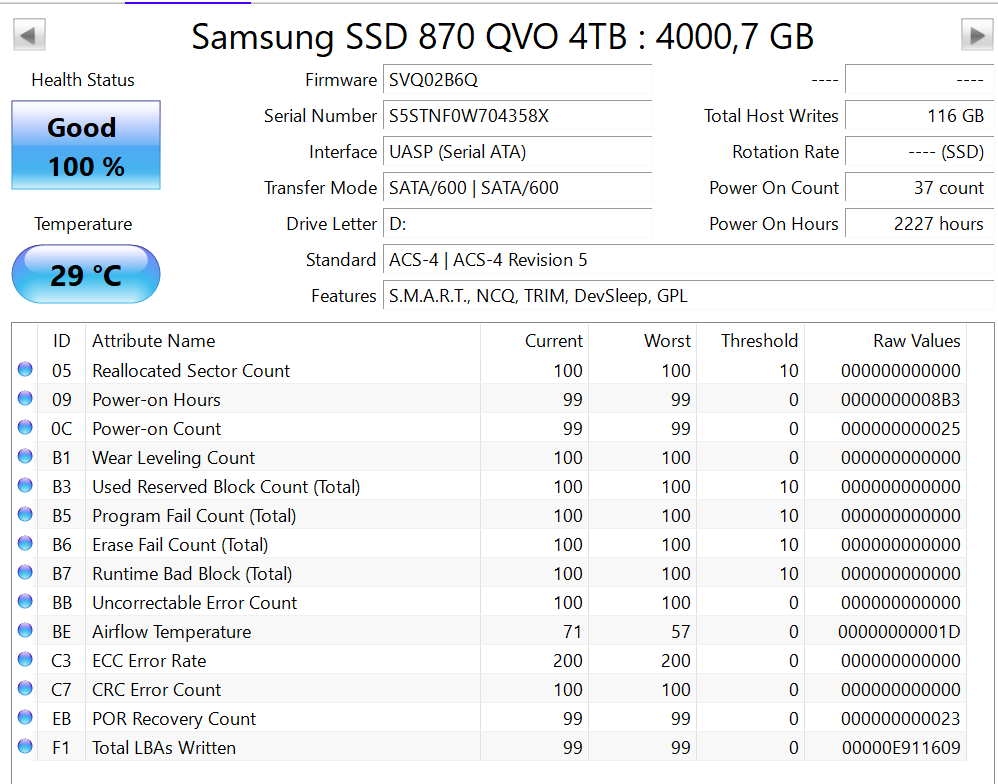Click the status dot for Airflow Temperature
Screen dimensions: 998x784
pyautogui.click(x=25, y=631)
